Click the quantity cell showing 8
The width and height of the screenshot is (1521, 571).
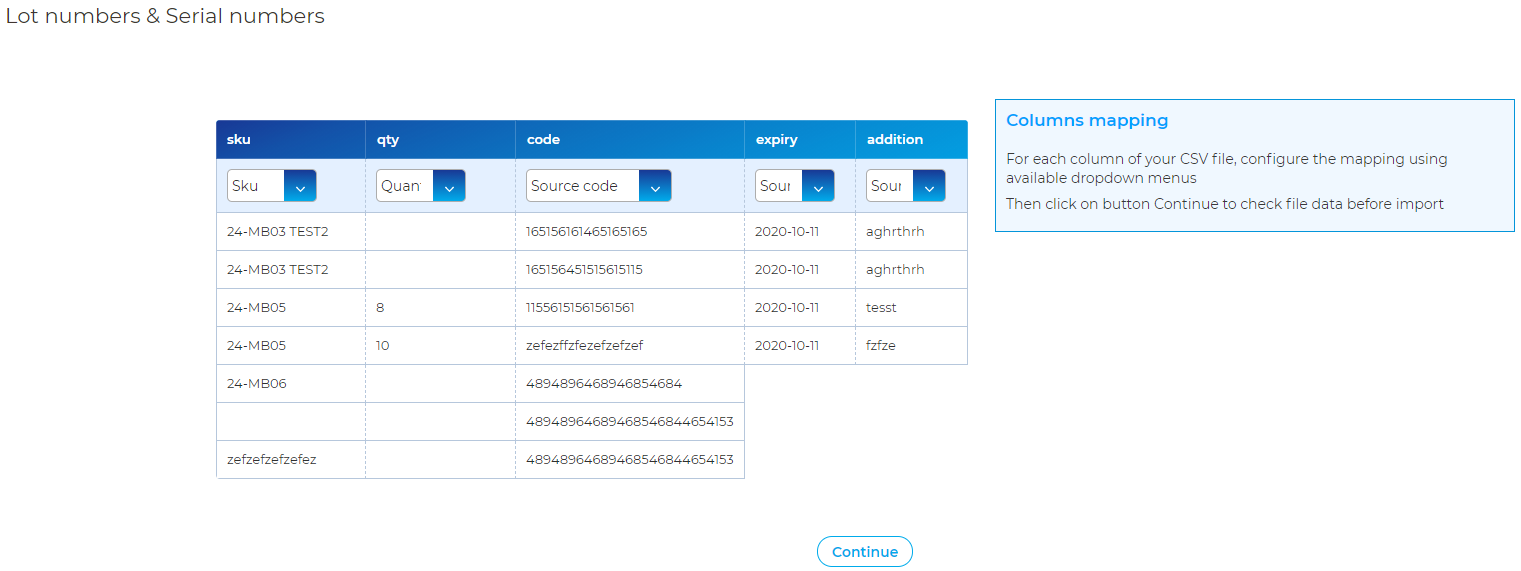441,308
